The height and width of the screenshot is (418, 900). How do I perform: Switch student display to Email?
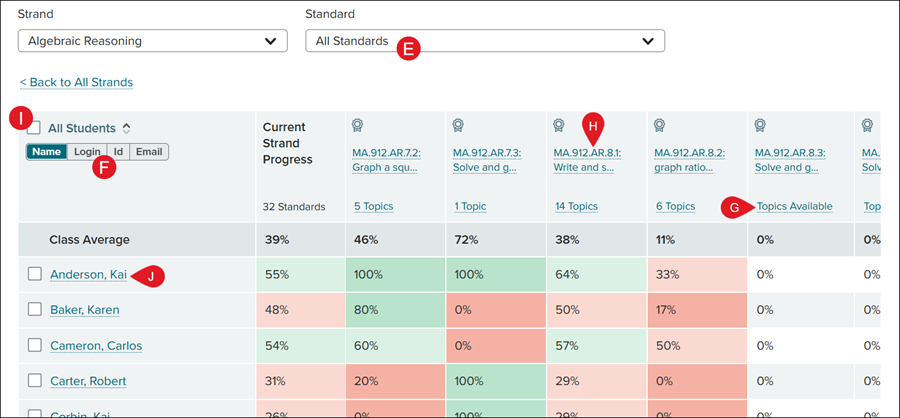click(149, 152)
